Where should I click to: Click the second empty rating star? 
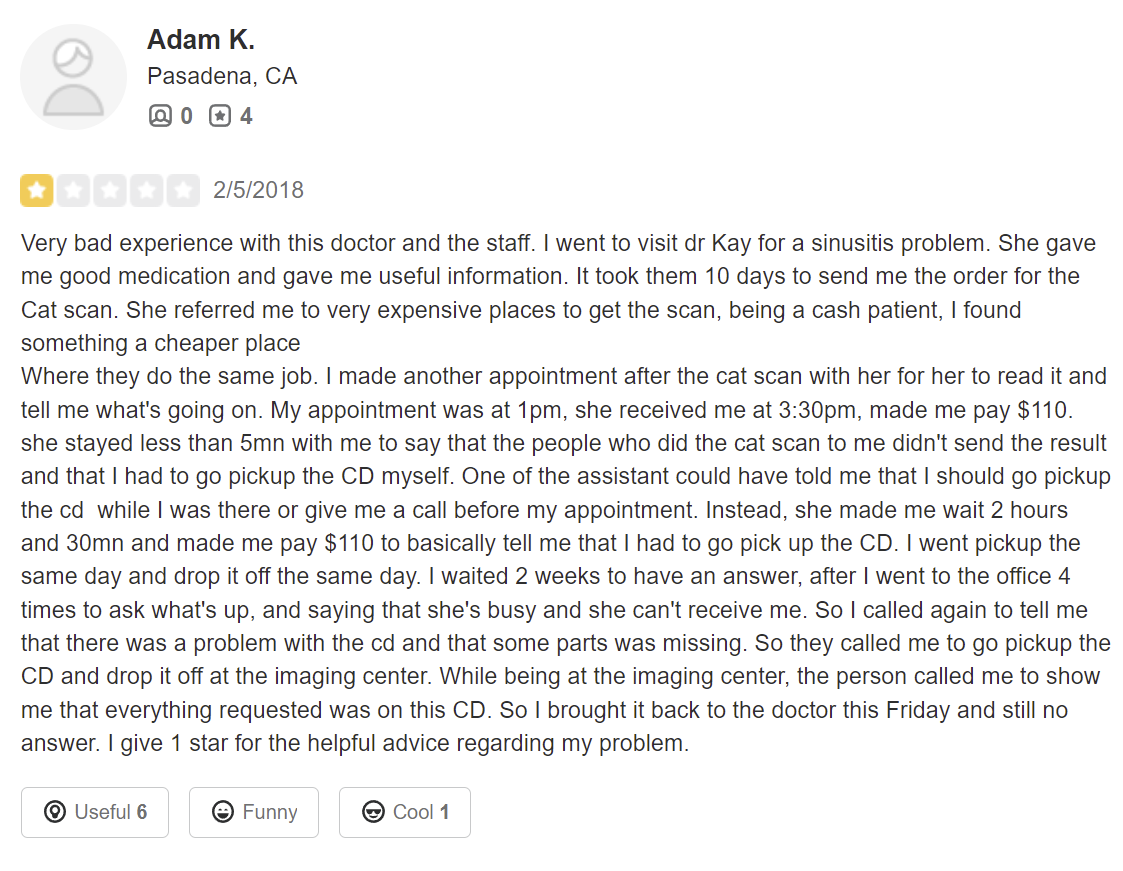point(73,191)
